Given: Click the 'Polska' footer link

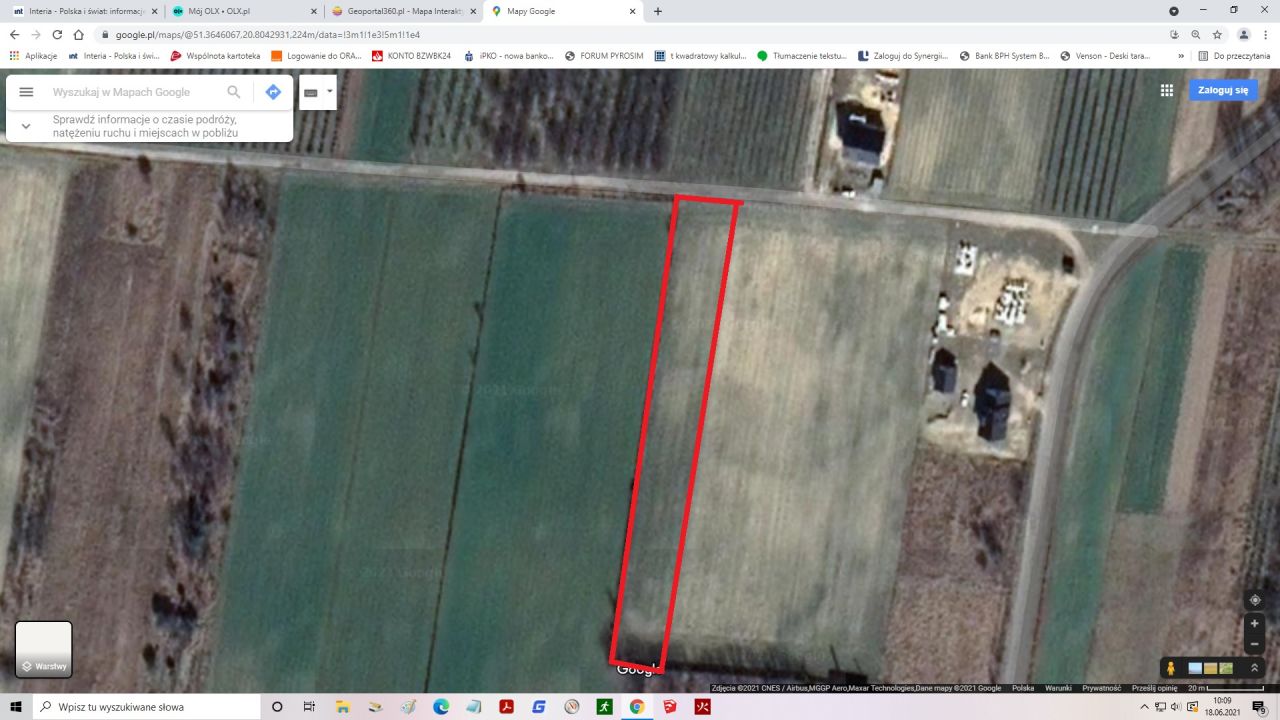Looking at the screenshot, I should pyautogui.click(x=1023, y=688).
